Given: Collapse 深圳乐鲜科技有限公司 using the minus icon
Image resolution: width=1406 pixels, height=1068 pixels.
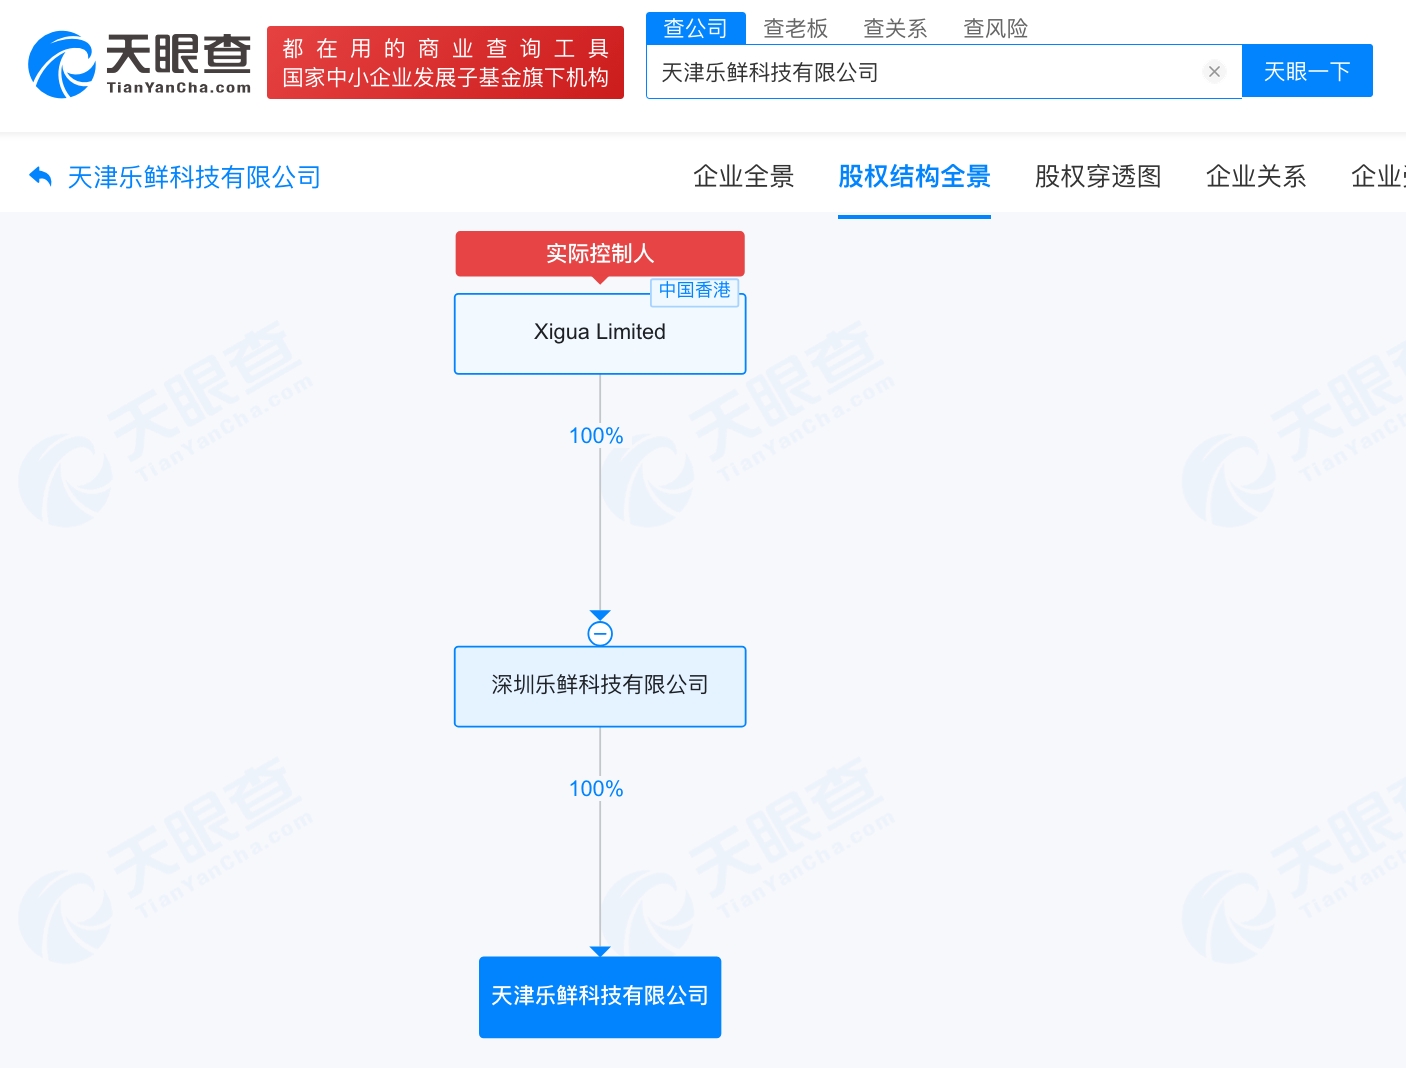Looking at the screenshot, I should pos(599,631).
